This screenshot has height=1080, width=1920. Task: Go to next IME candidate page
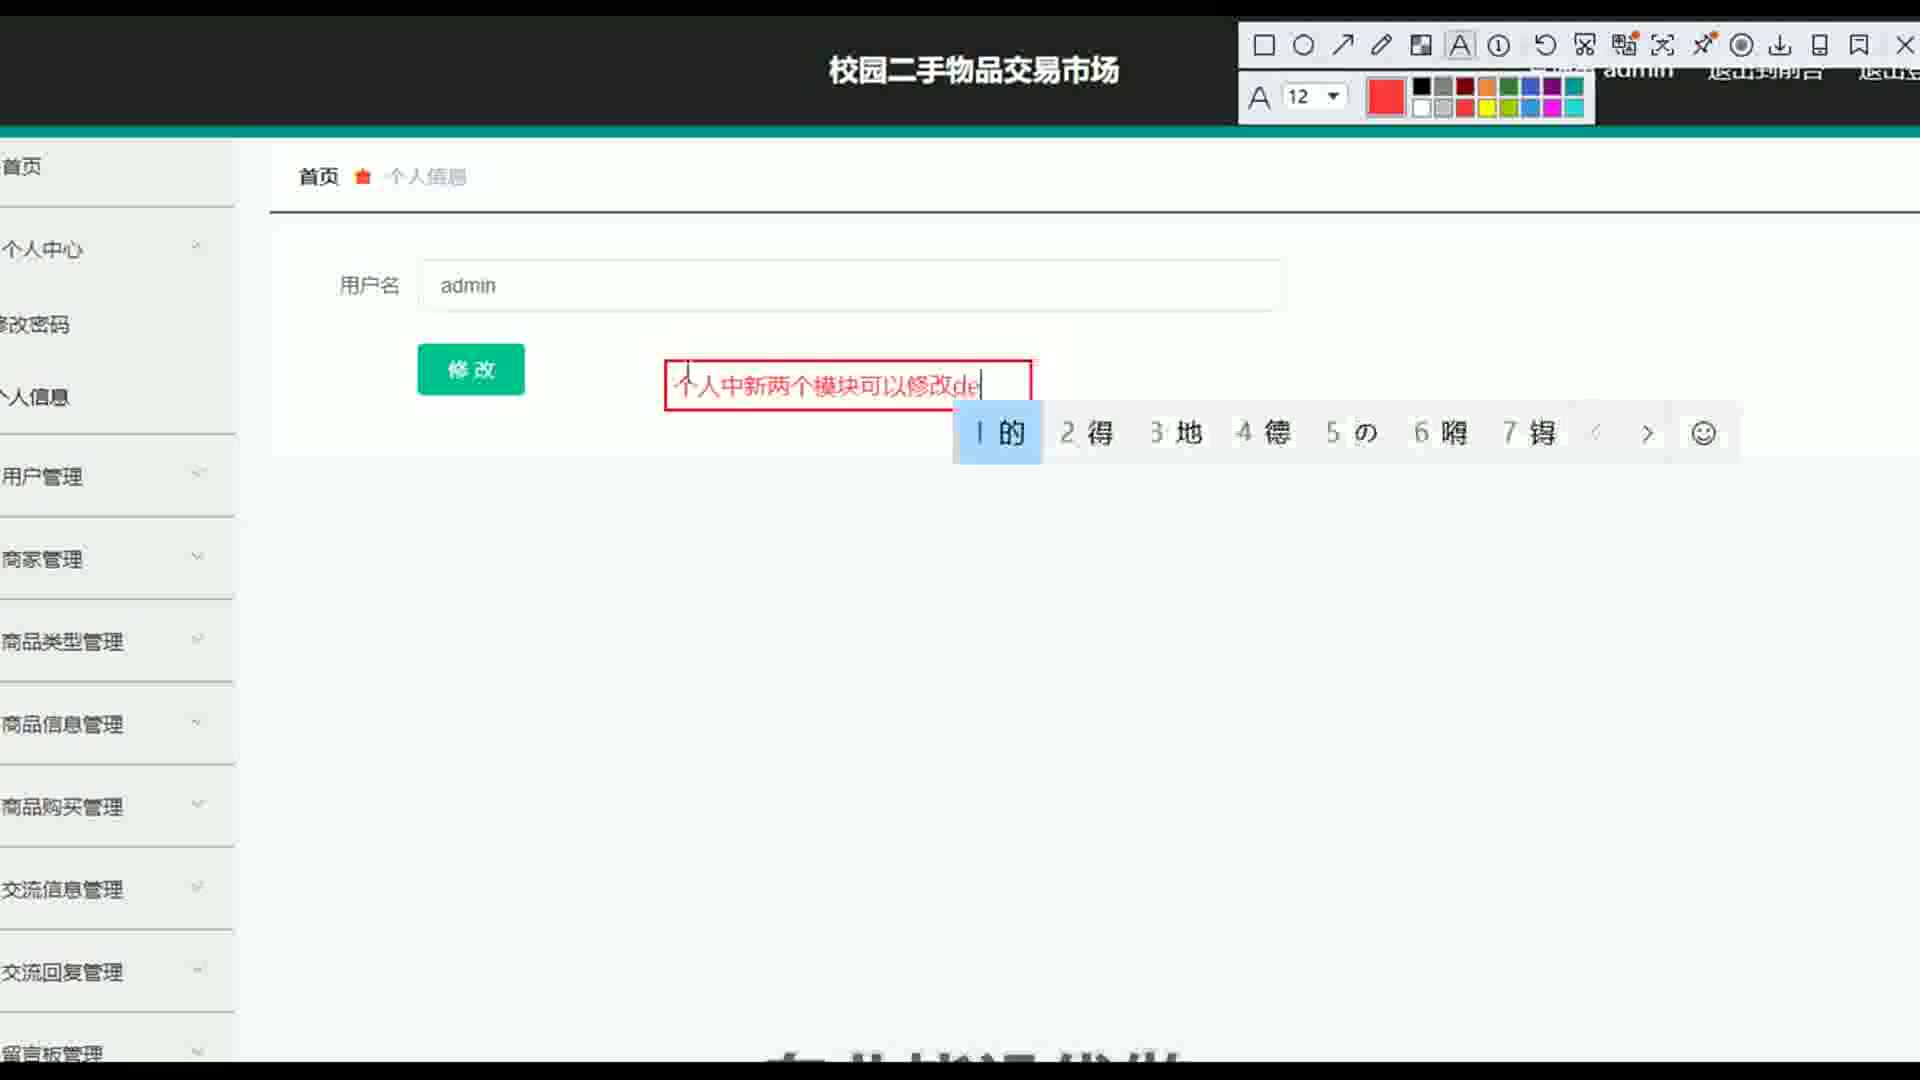[x=1647, y=433]
